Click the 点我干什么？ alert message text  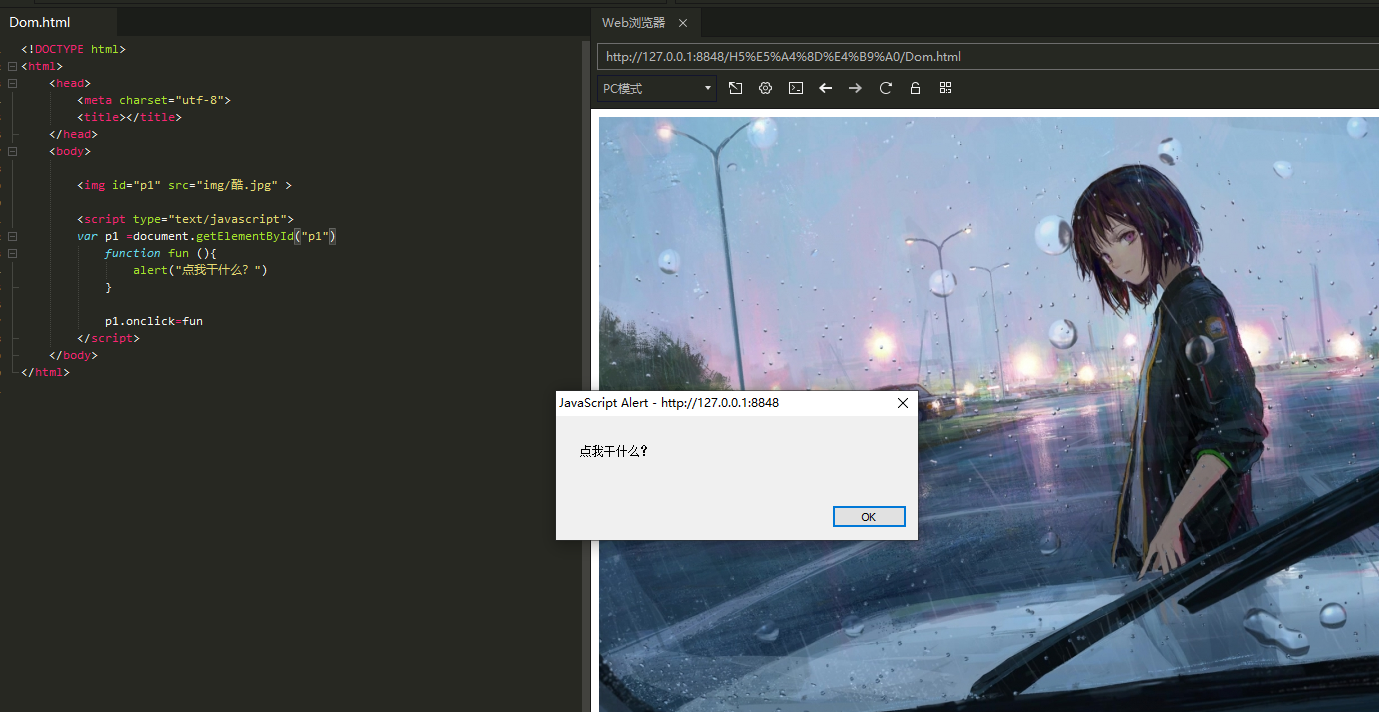point(614,451)
